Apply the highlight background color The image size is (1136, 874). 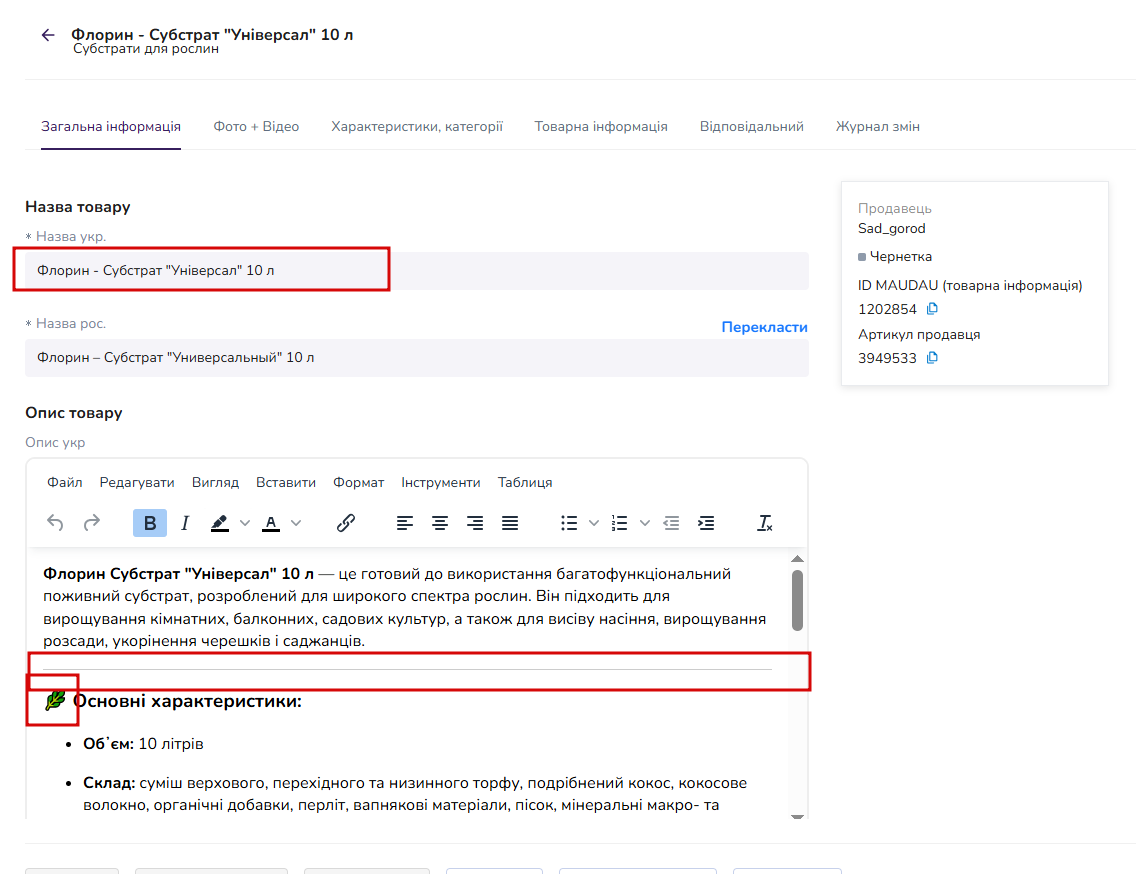pos(220,523)
